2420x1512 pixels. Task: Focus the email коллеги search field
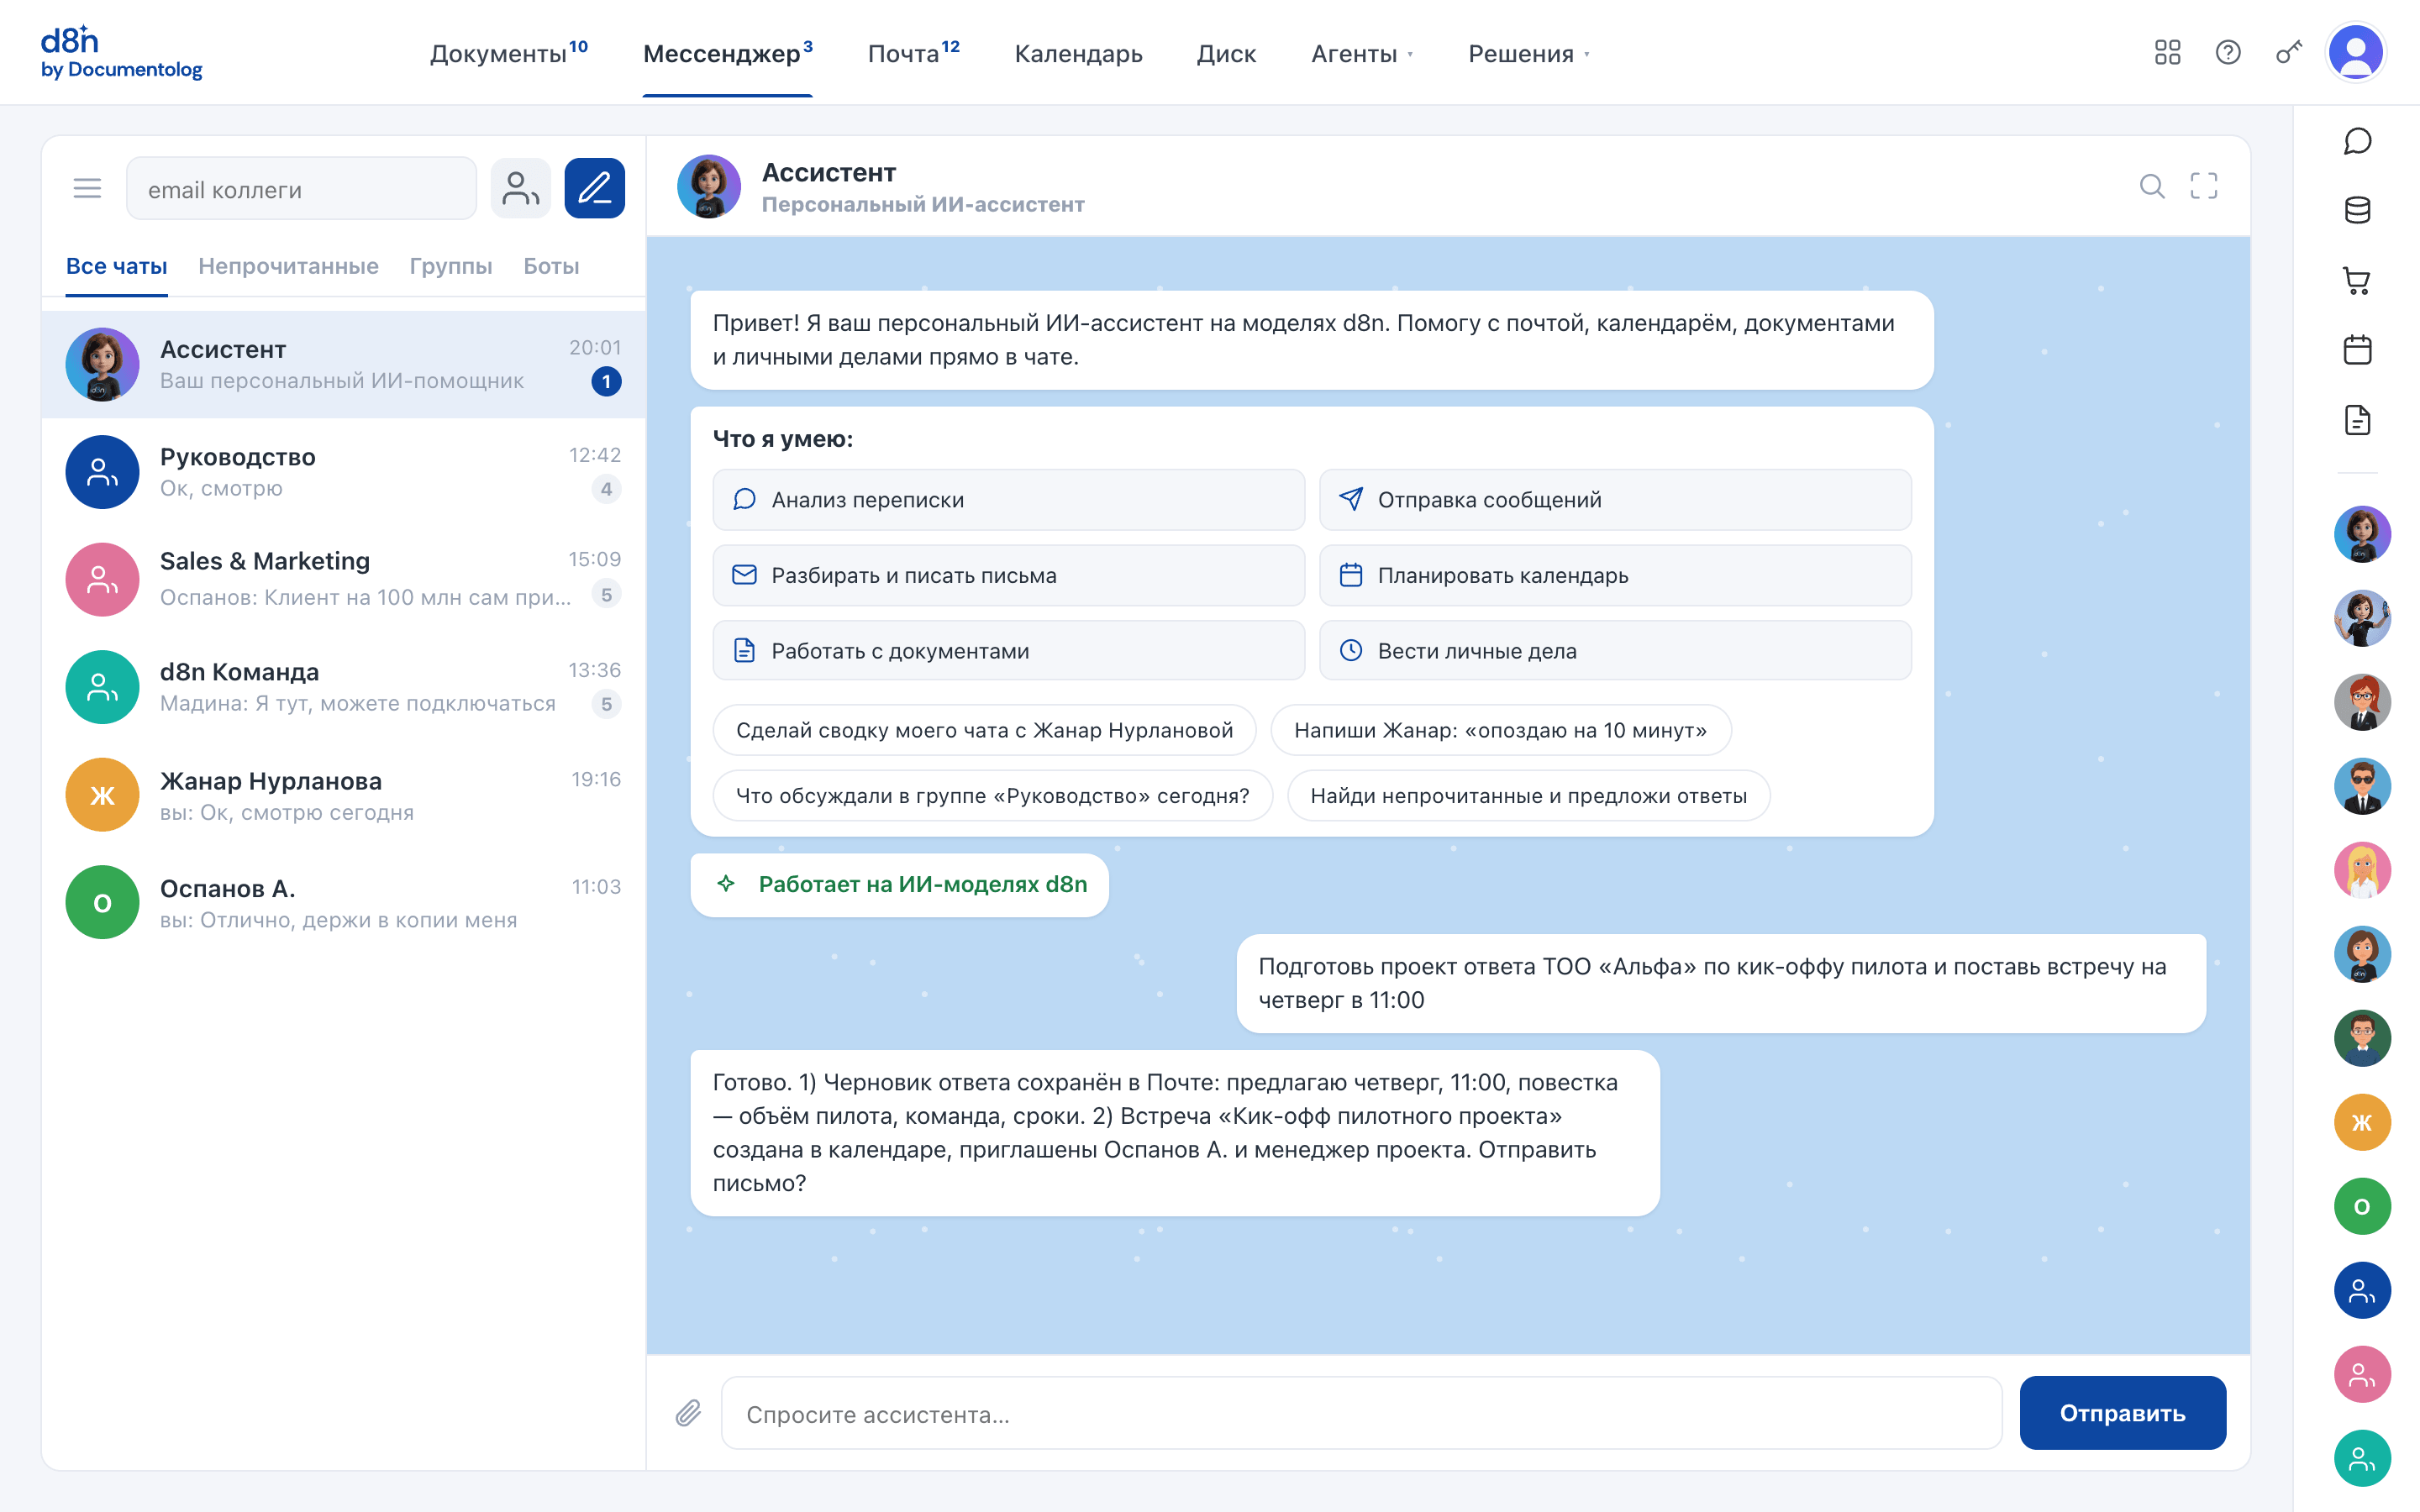301,188
